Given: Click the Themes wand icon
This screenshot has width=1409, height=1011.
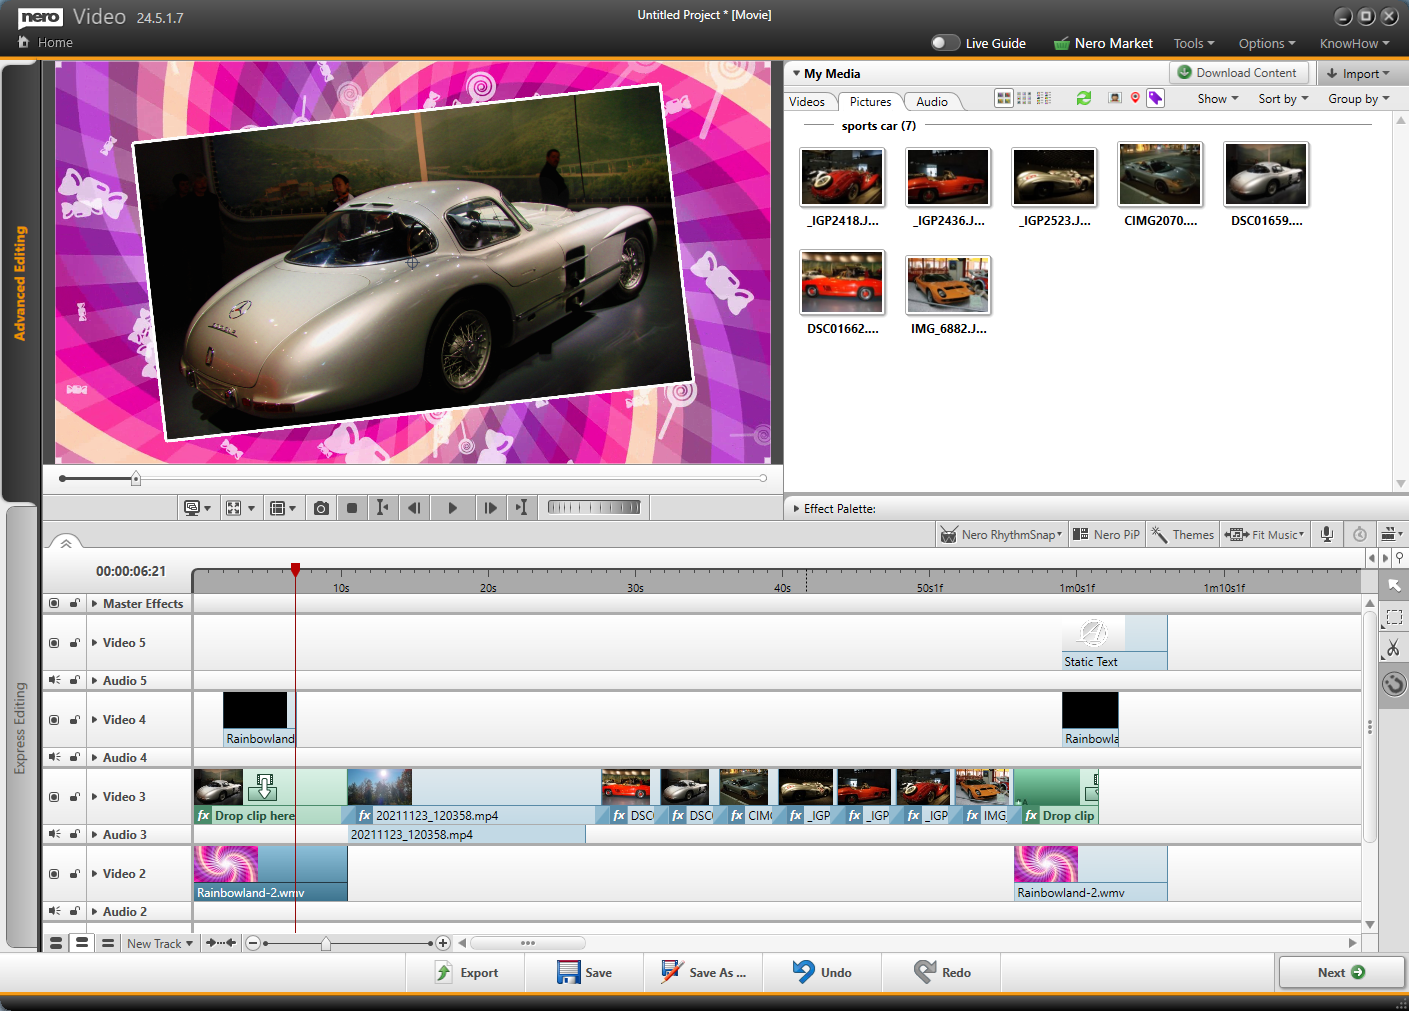Looking at the screenshot, I should [1160, 534].
